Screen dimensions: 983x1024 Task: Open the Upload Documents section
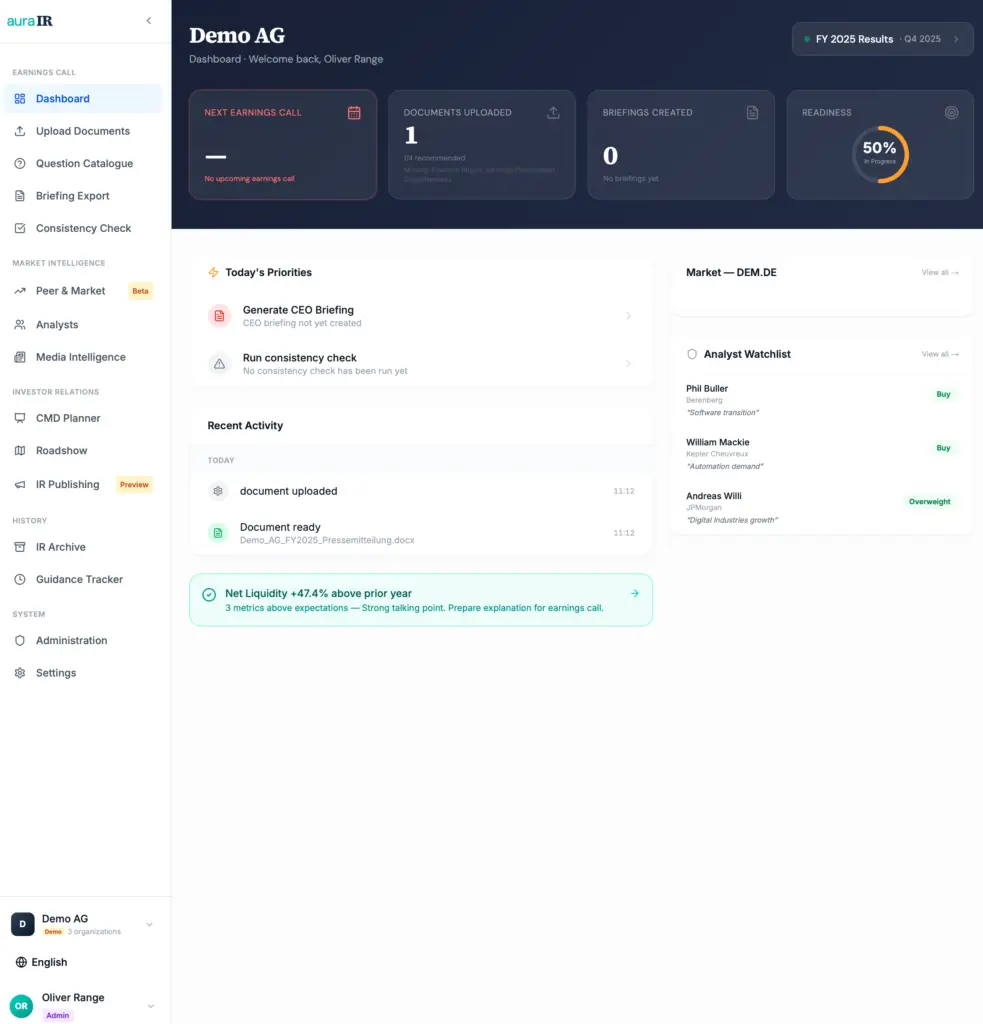point(85,131)
